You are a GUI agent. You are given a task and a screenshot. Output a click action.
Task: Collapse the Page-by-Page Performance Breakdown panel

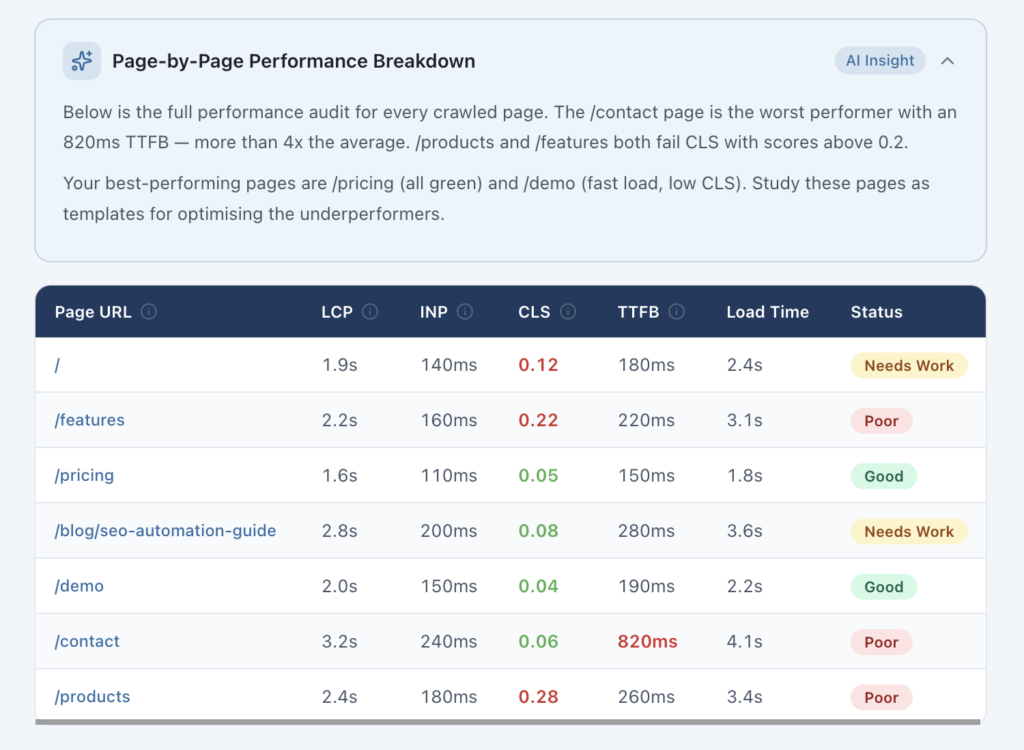click(x=947, y=61)
